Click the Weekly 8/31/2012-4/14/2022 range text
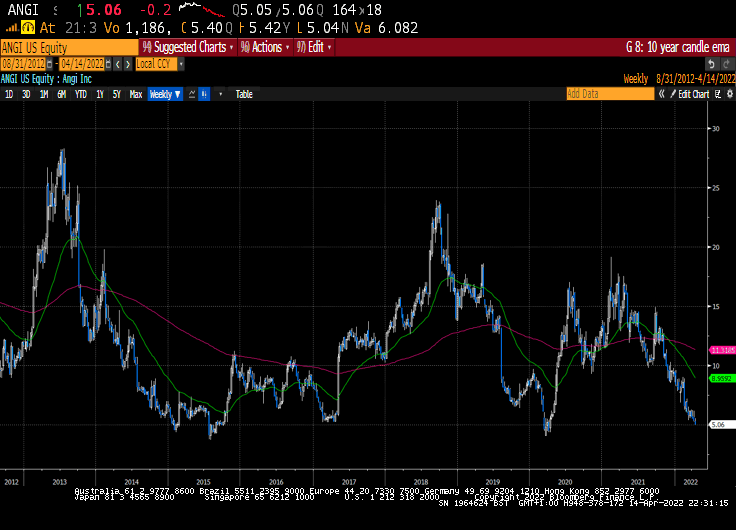The width and height of the screenshot is (736, 530). (679, 79)
